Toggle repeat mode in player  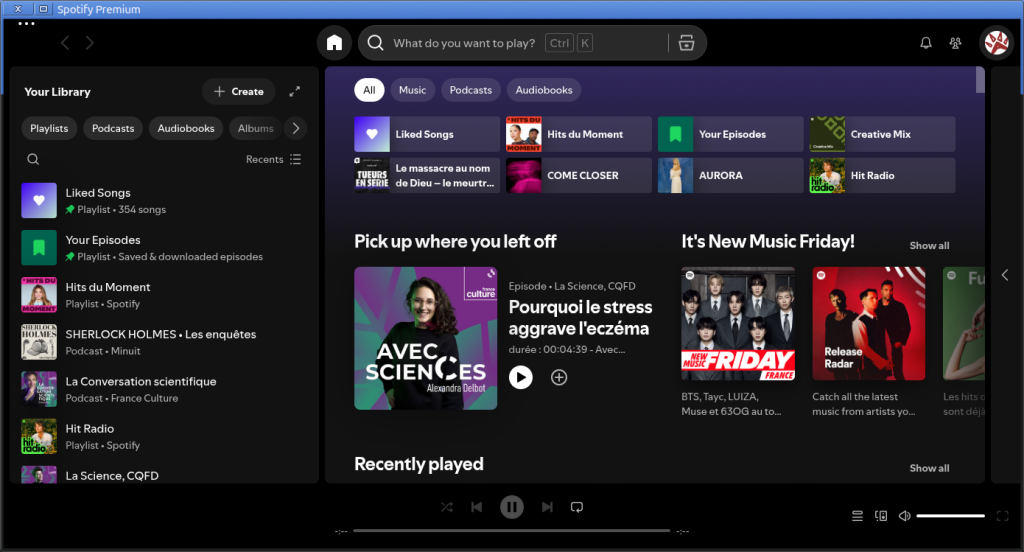576,507
